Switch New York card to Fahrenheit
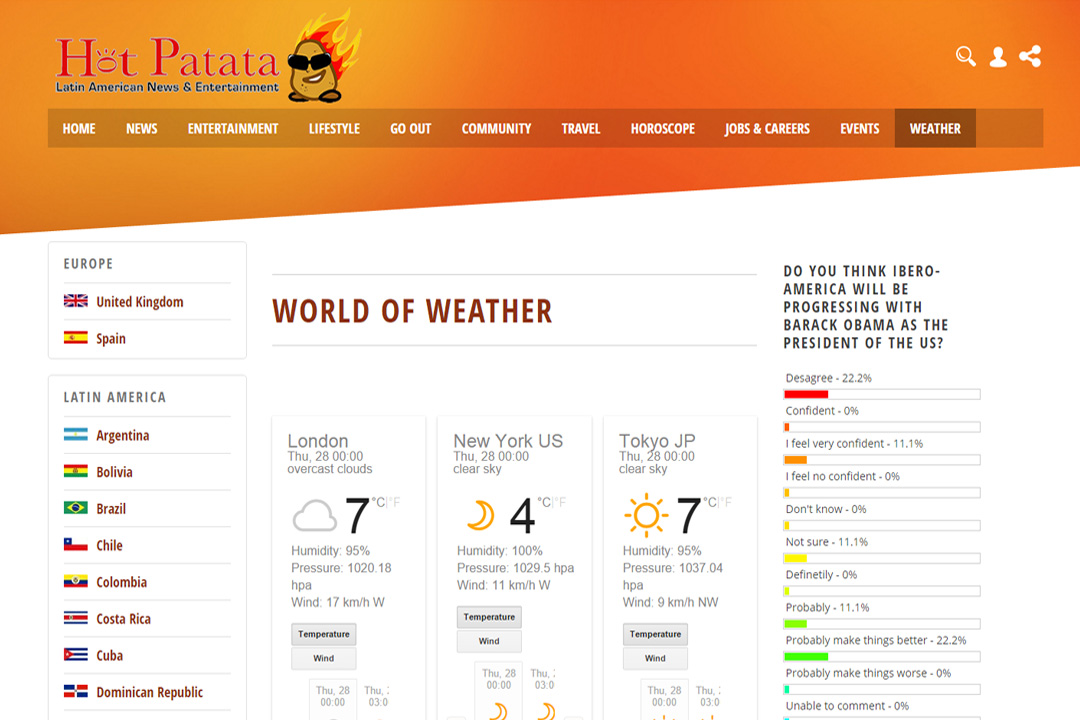The width and height of the screenshot is (1080, 720). tap(561, 502)
